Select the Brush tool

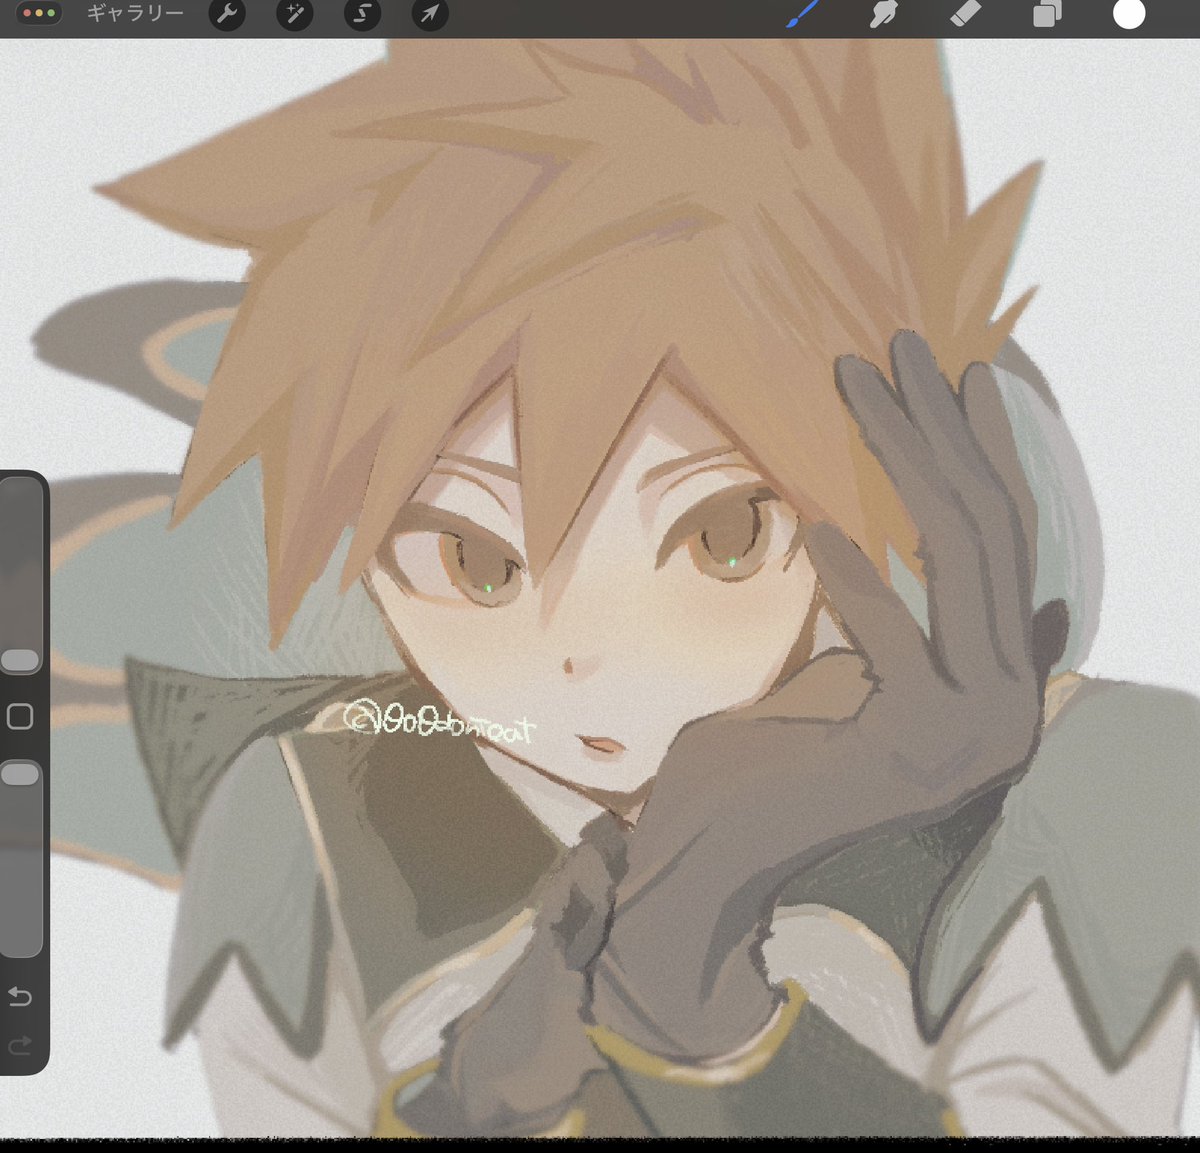pos(802,14)
